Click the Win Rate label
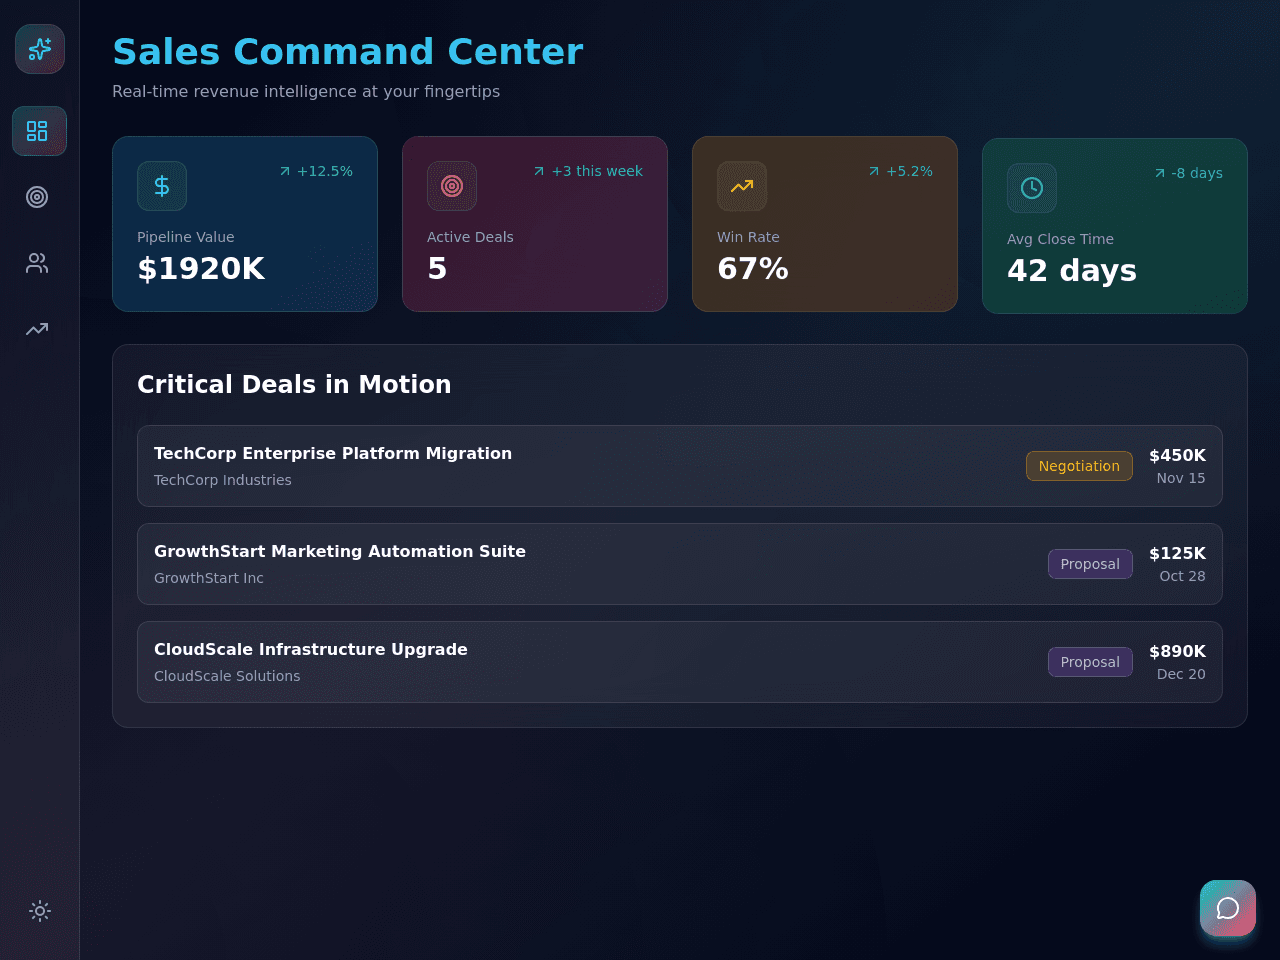The image size is (1280, 960). tap(748, 237)
